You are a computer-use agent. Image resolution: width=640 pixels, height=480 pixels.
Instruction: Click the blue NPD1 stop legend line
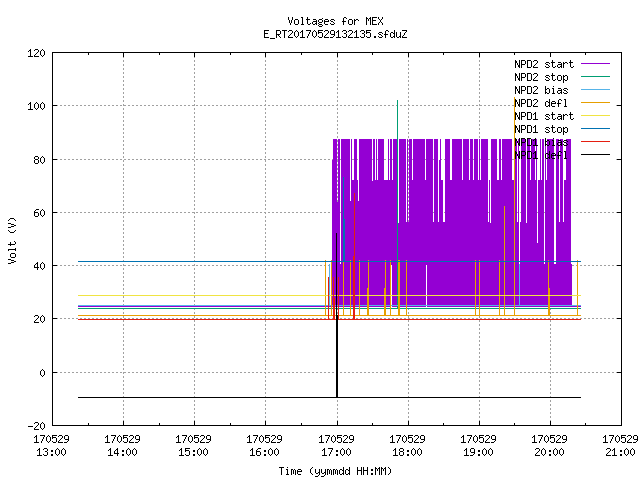click(595, 129)
